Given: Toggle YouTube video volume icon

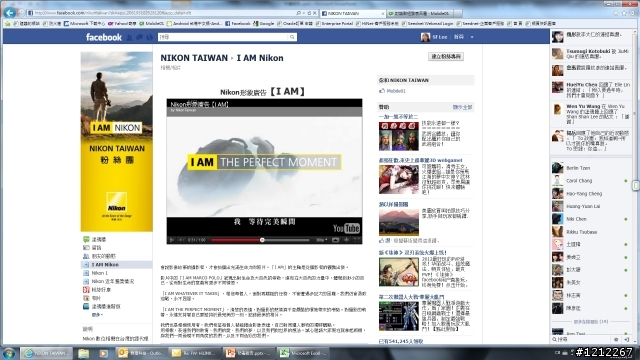Looking at the screenshot, I should 182,240.
